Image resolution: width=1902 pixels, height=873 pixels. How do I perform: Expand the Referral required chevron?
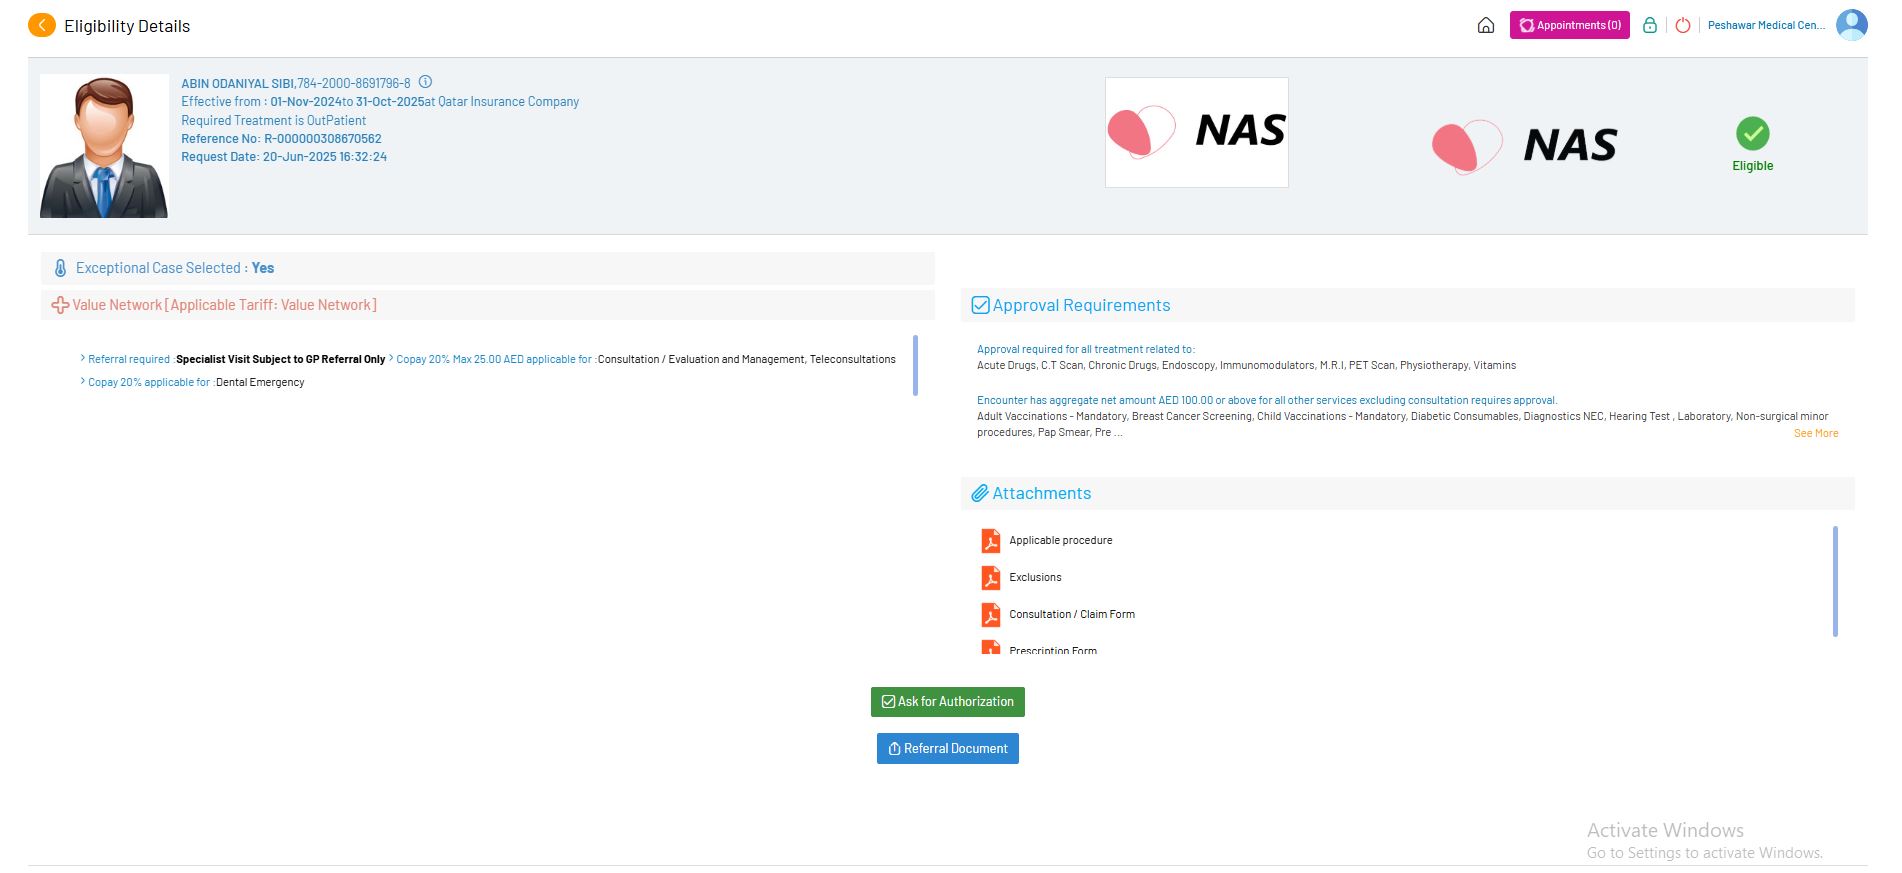coord(83,358)
